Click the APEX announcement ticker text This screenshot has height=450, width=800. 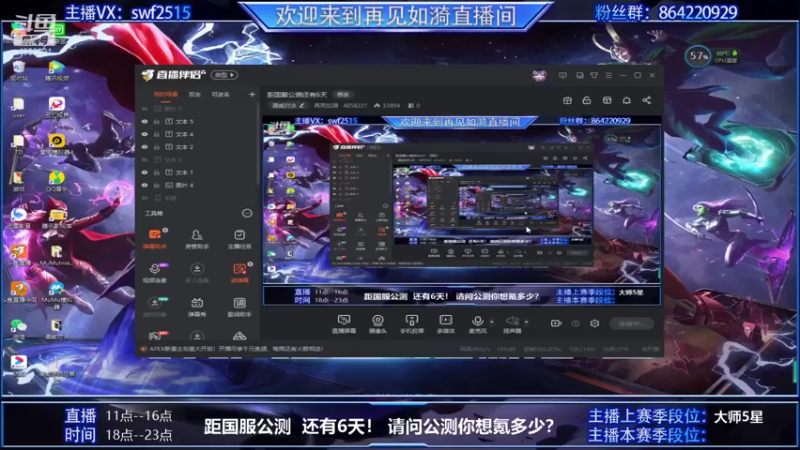coord(236,349)
